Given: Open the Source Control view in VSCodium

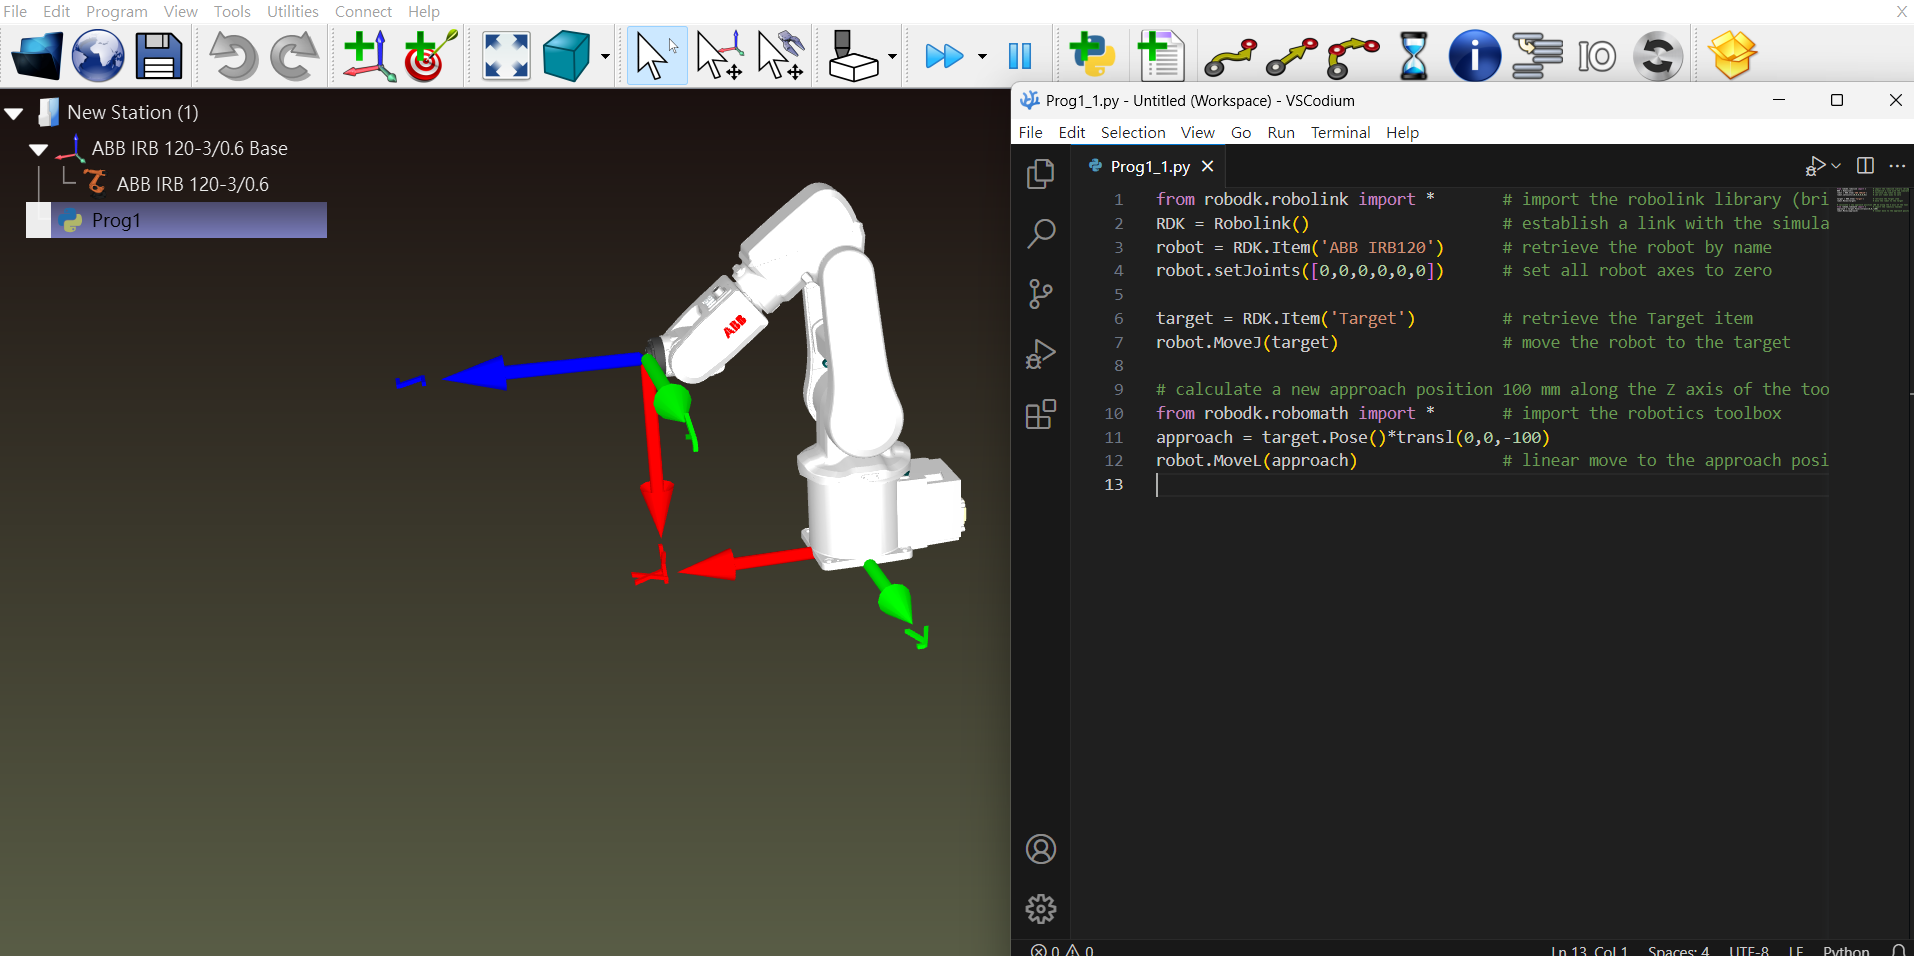Looking at the screenshot, I should [1040, 294].
